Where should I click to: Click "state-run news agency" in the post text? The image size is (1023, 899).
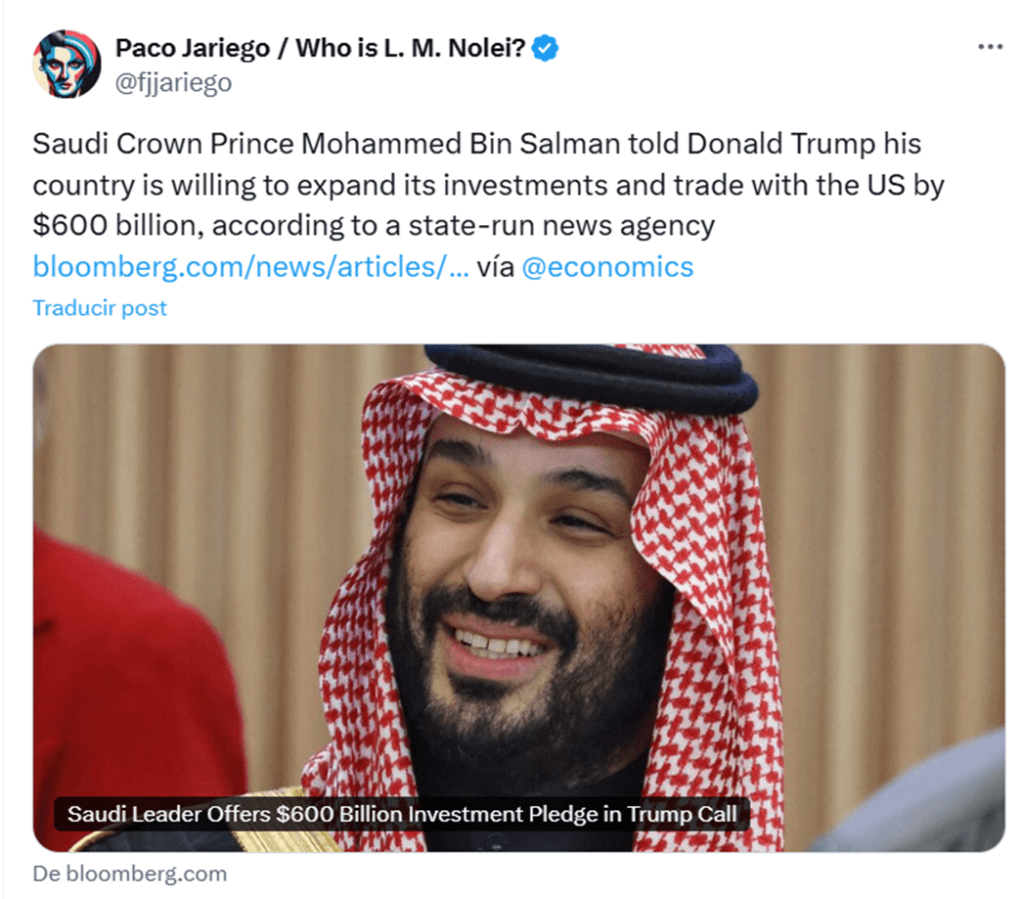[x=560, y=226]
